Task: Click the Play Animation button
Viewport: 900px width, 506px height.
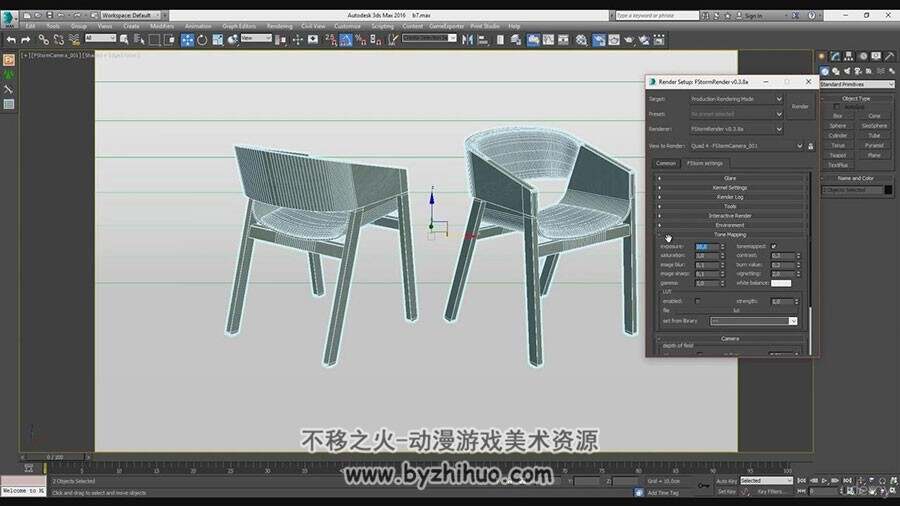Action: [x=824, y=480]
